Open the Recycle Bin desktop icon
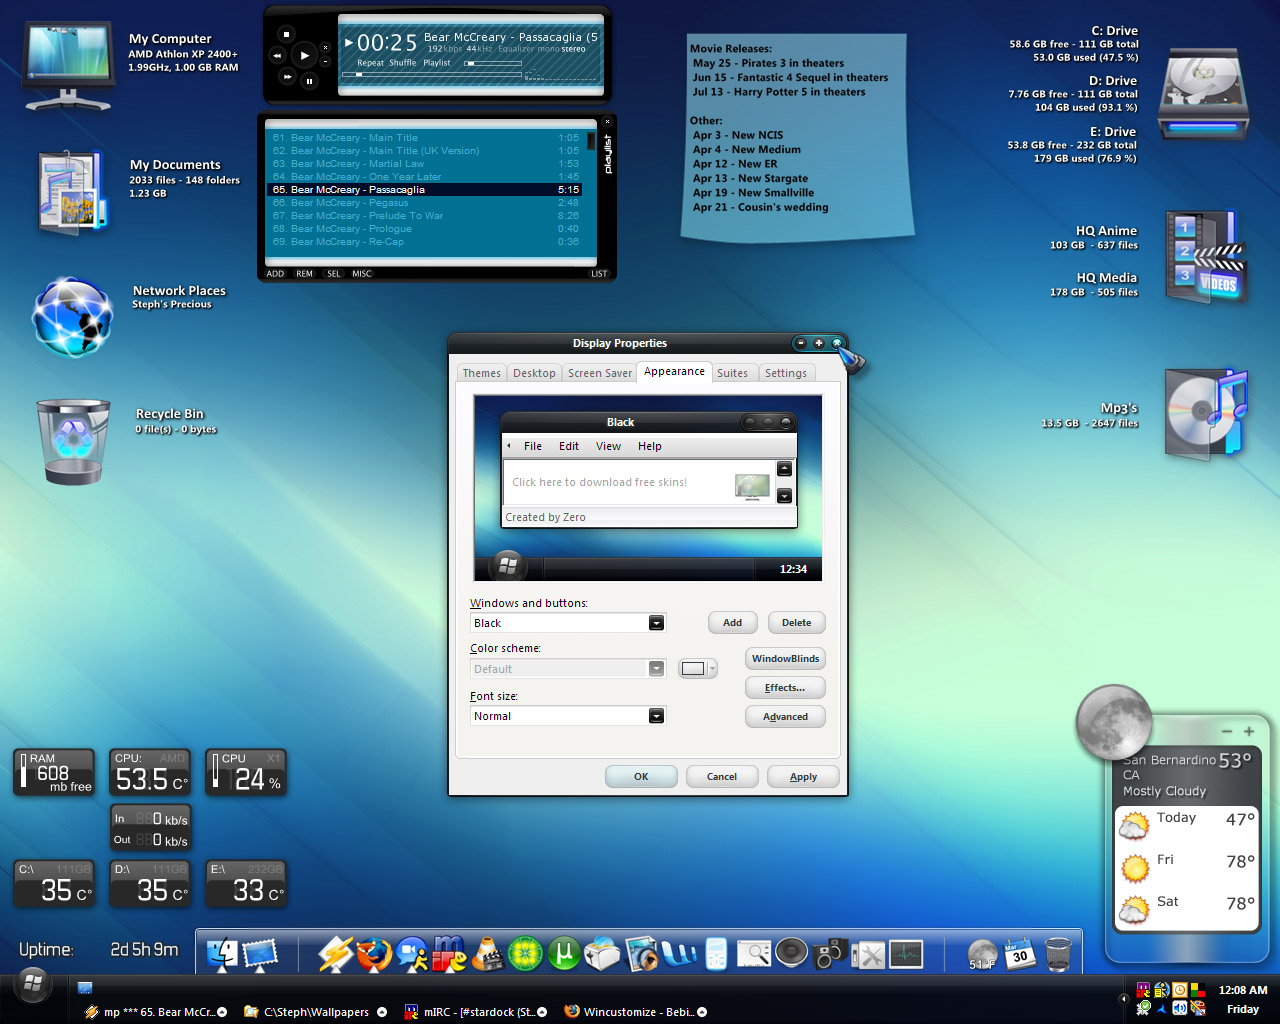1280x1024 pixels. 72,442
